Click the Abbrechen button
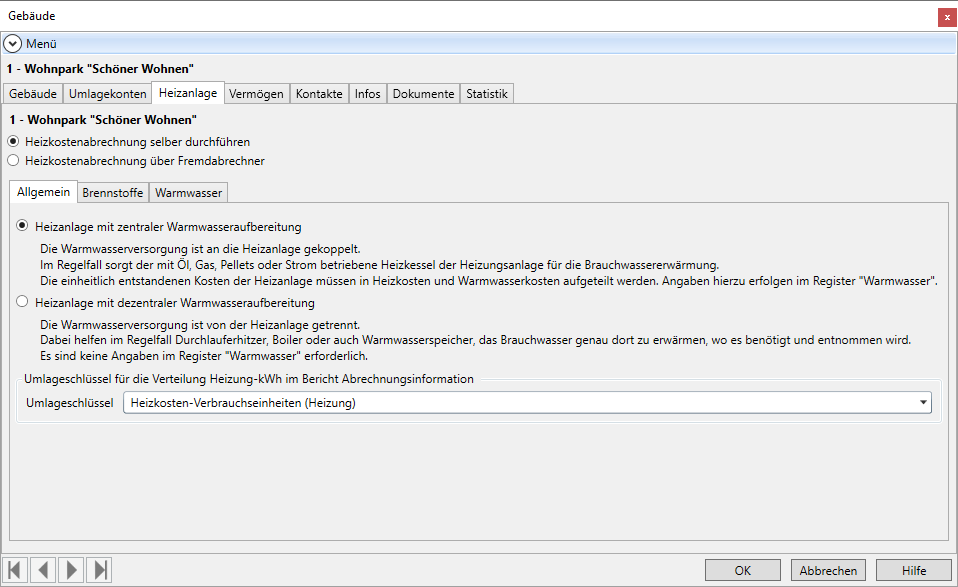Viewport: 958px width, 587px height. (828, 570)
